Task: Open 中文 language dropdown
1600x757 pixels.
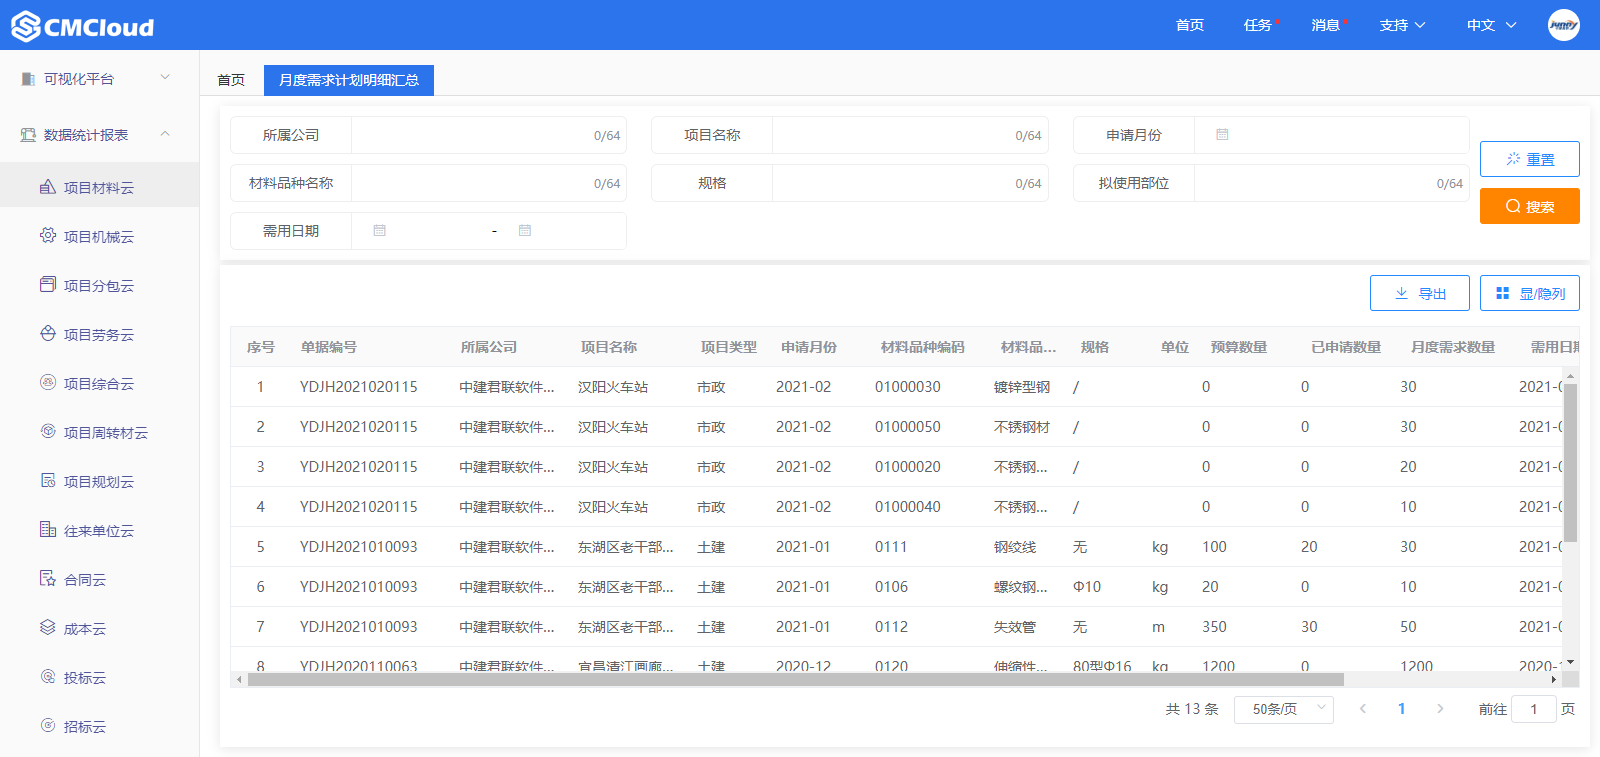Action: coord(1491,25)
